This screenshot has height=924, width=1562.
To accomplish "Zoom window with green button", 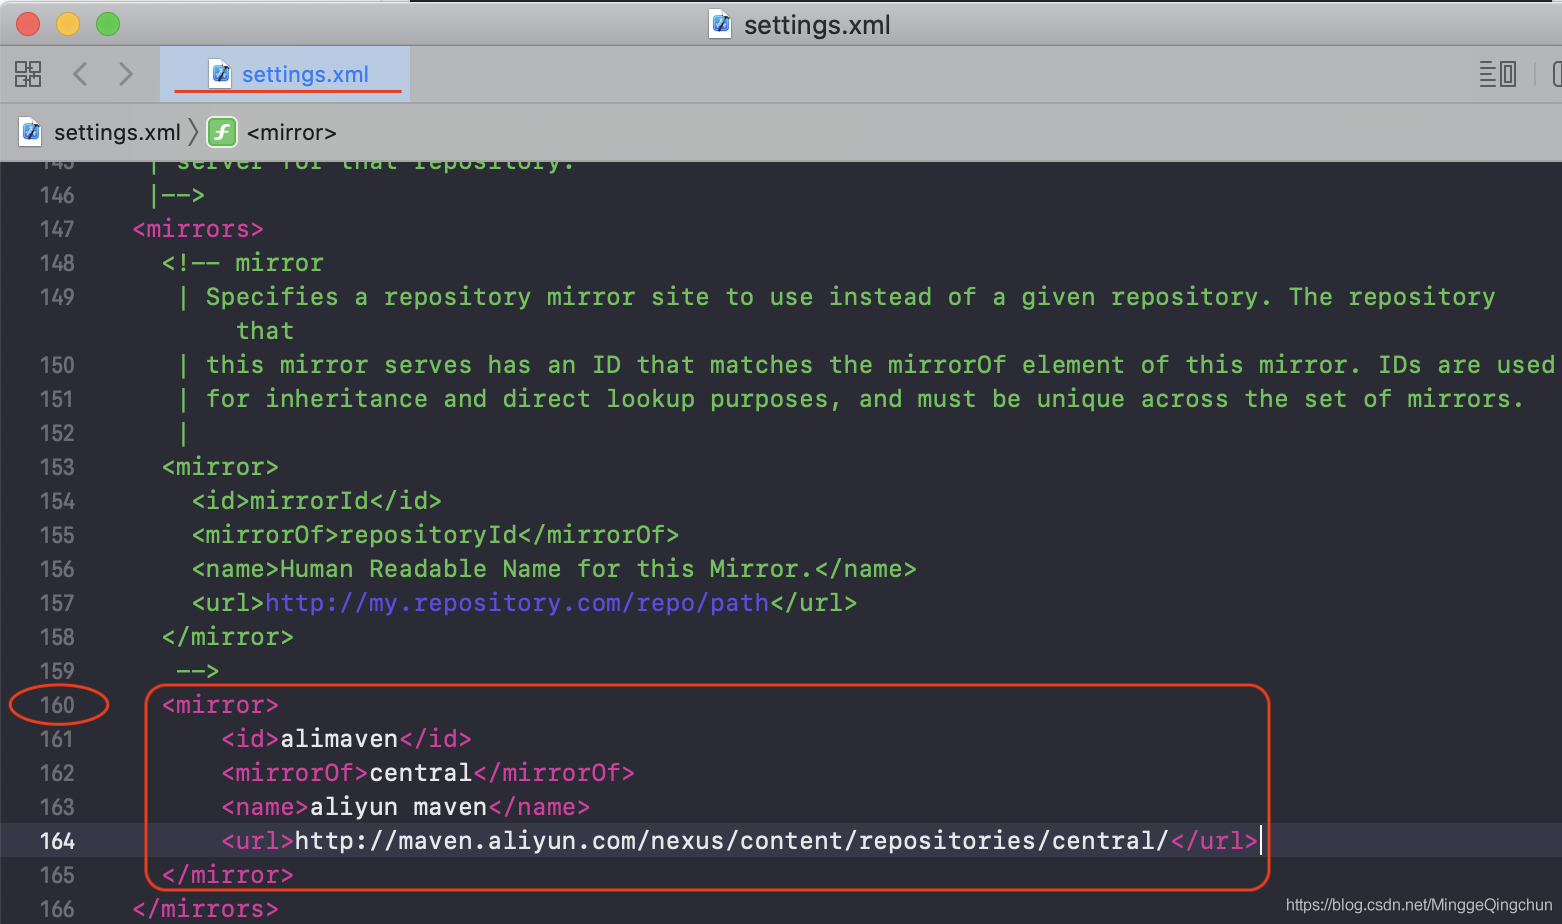I will (108, 24).
